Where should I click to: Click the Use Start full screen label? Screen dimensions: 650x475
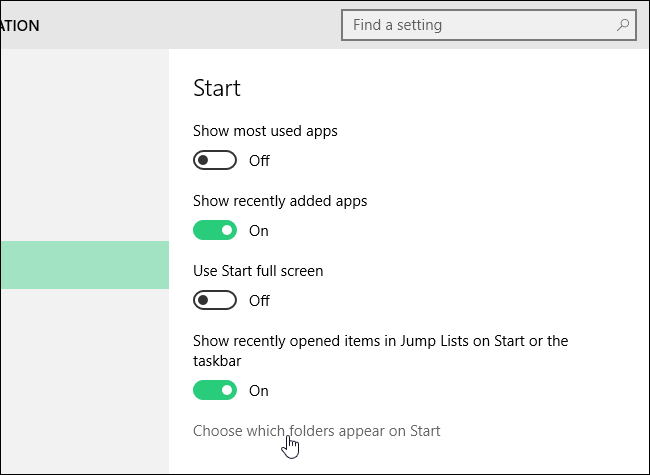coord(258,271)
